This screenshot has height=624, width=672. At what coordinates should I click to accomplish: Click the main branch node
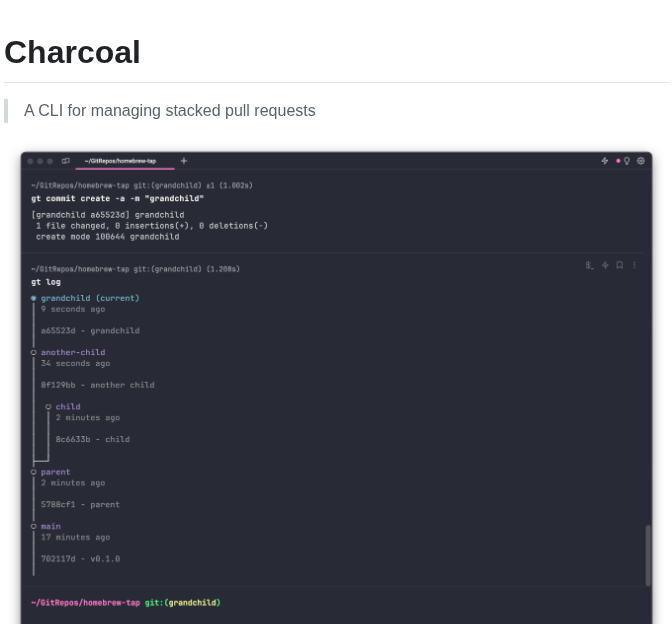(51, 526)
